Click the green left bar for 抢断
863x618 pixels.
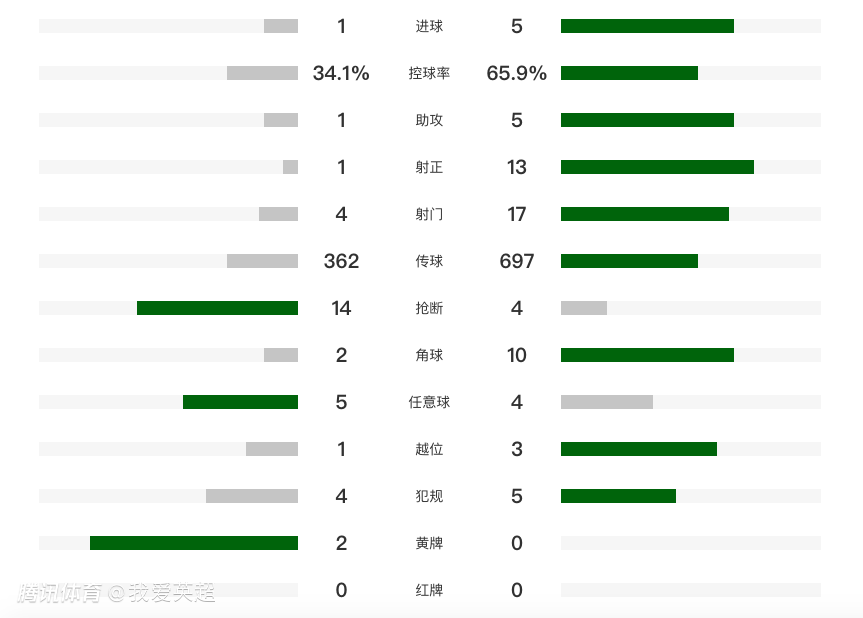[217, 308]
